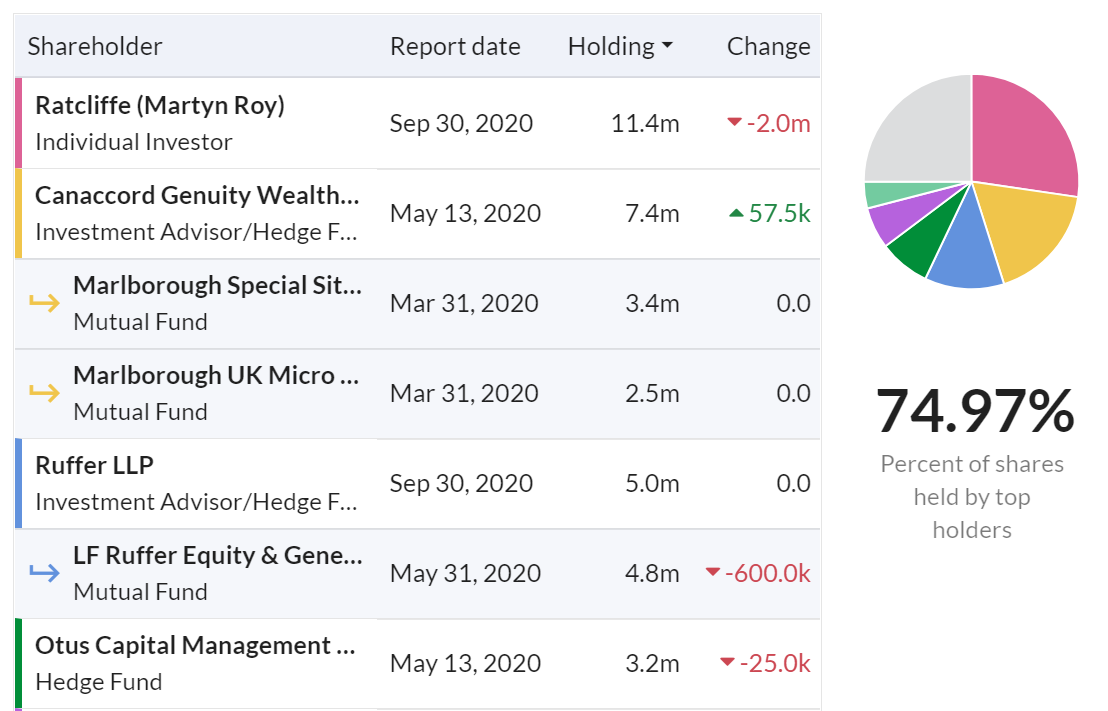Select Marlborough UK Micro fund name

click(x=216, y=375)
